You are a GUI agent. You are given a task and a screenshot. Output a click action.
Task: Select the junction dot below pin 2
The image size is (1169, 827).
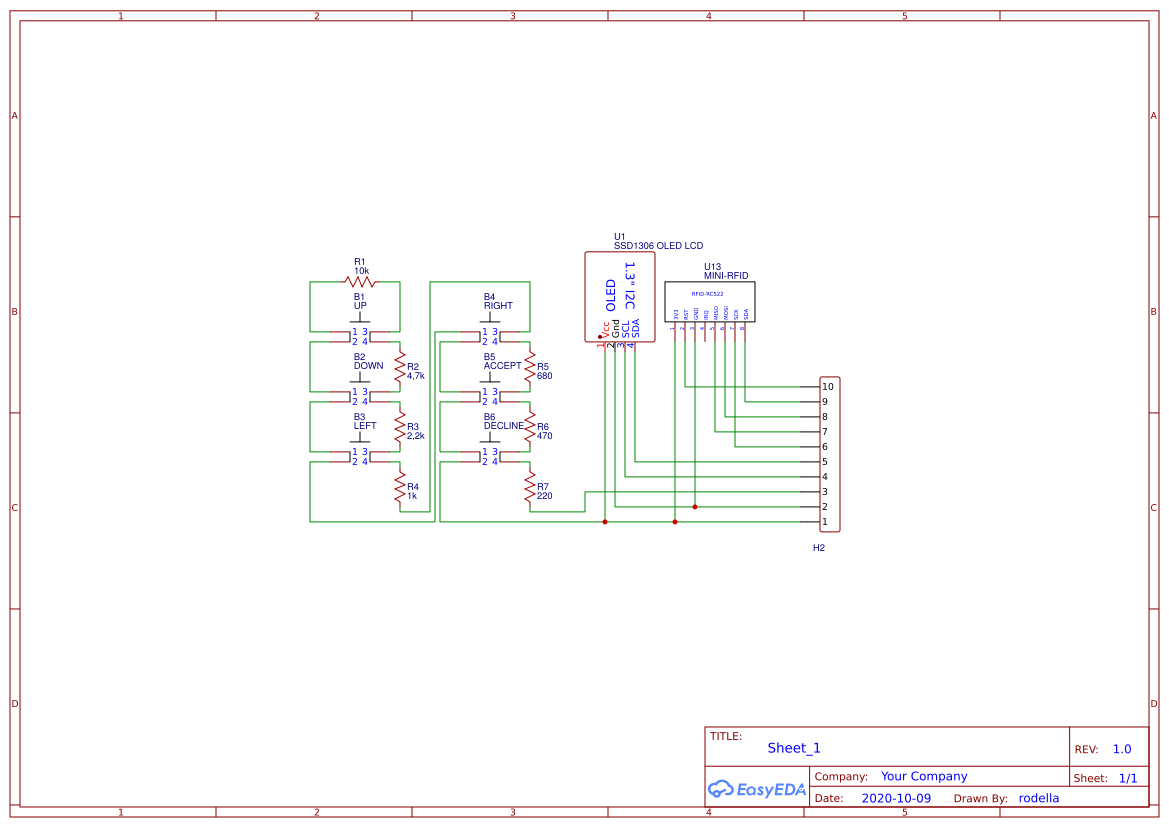tap(694, 507)
